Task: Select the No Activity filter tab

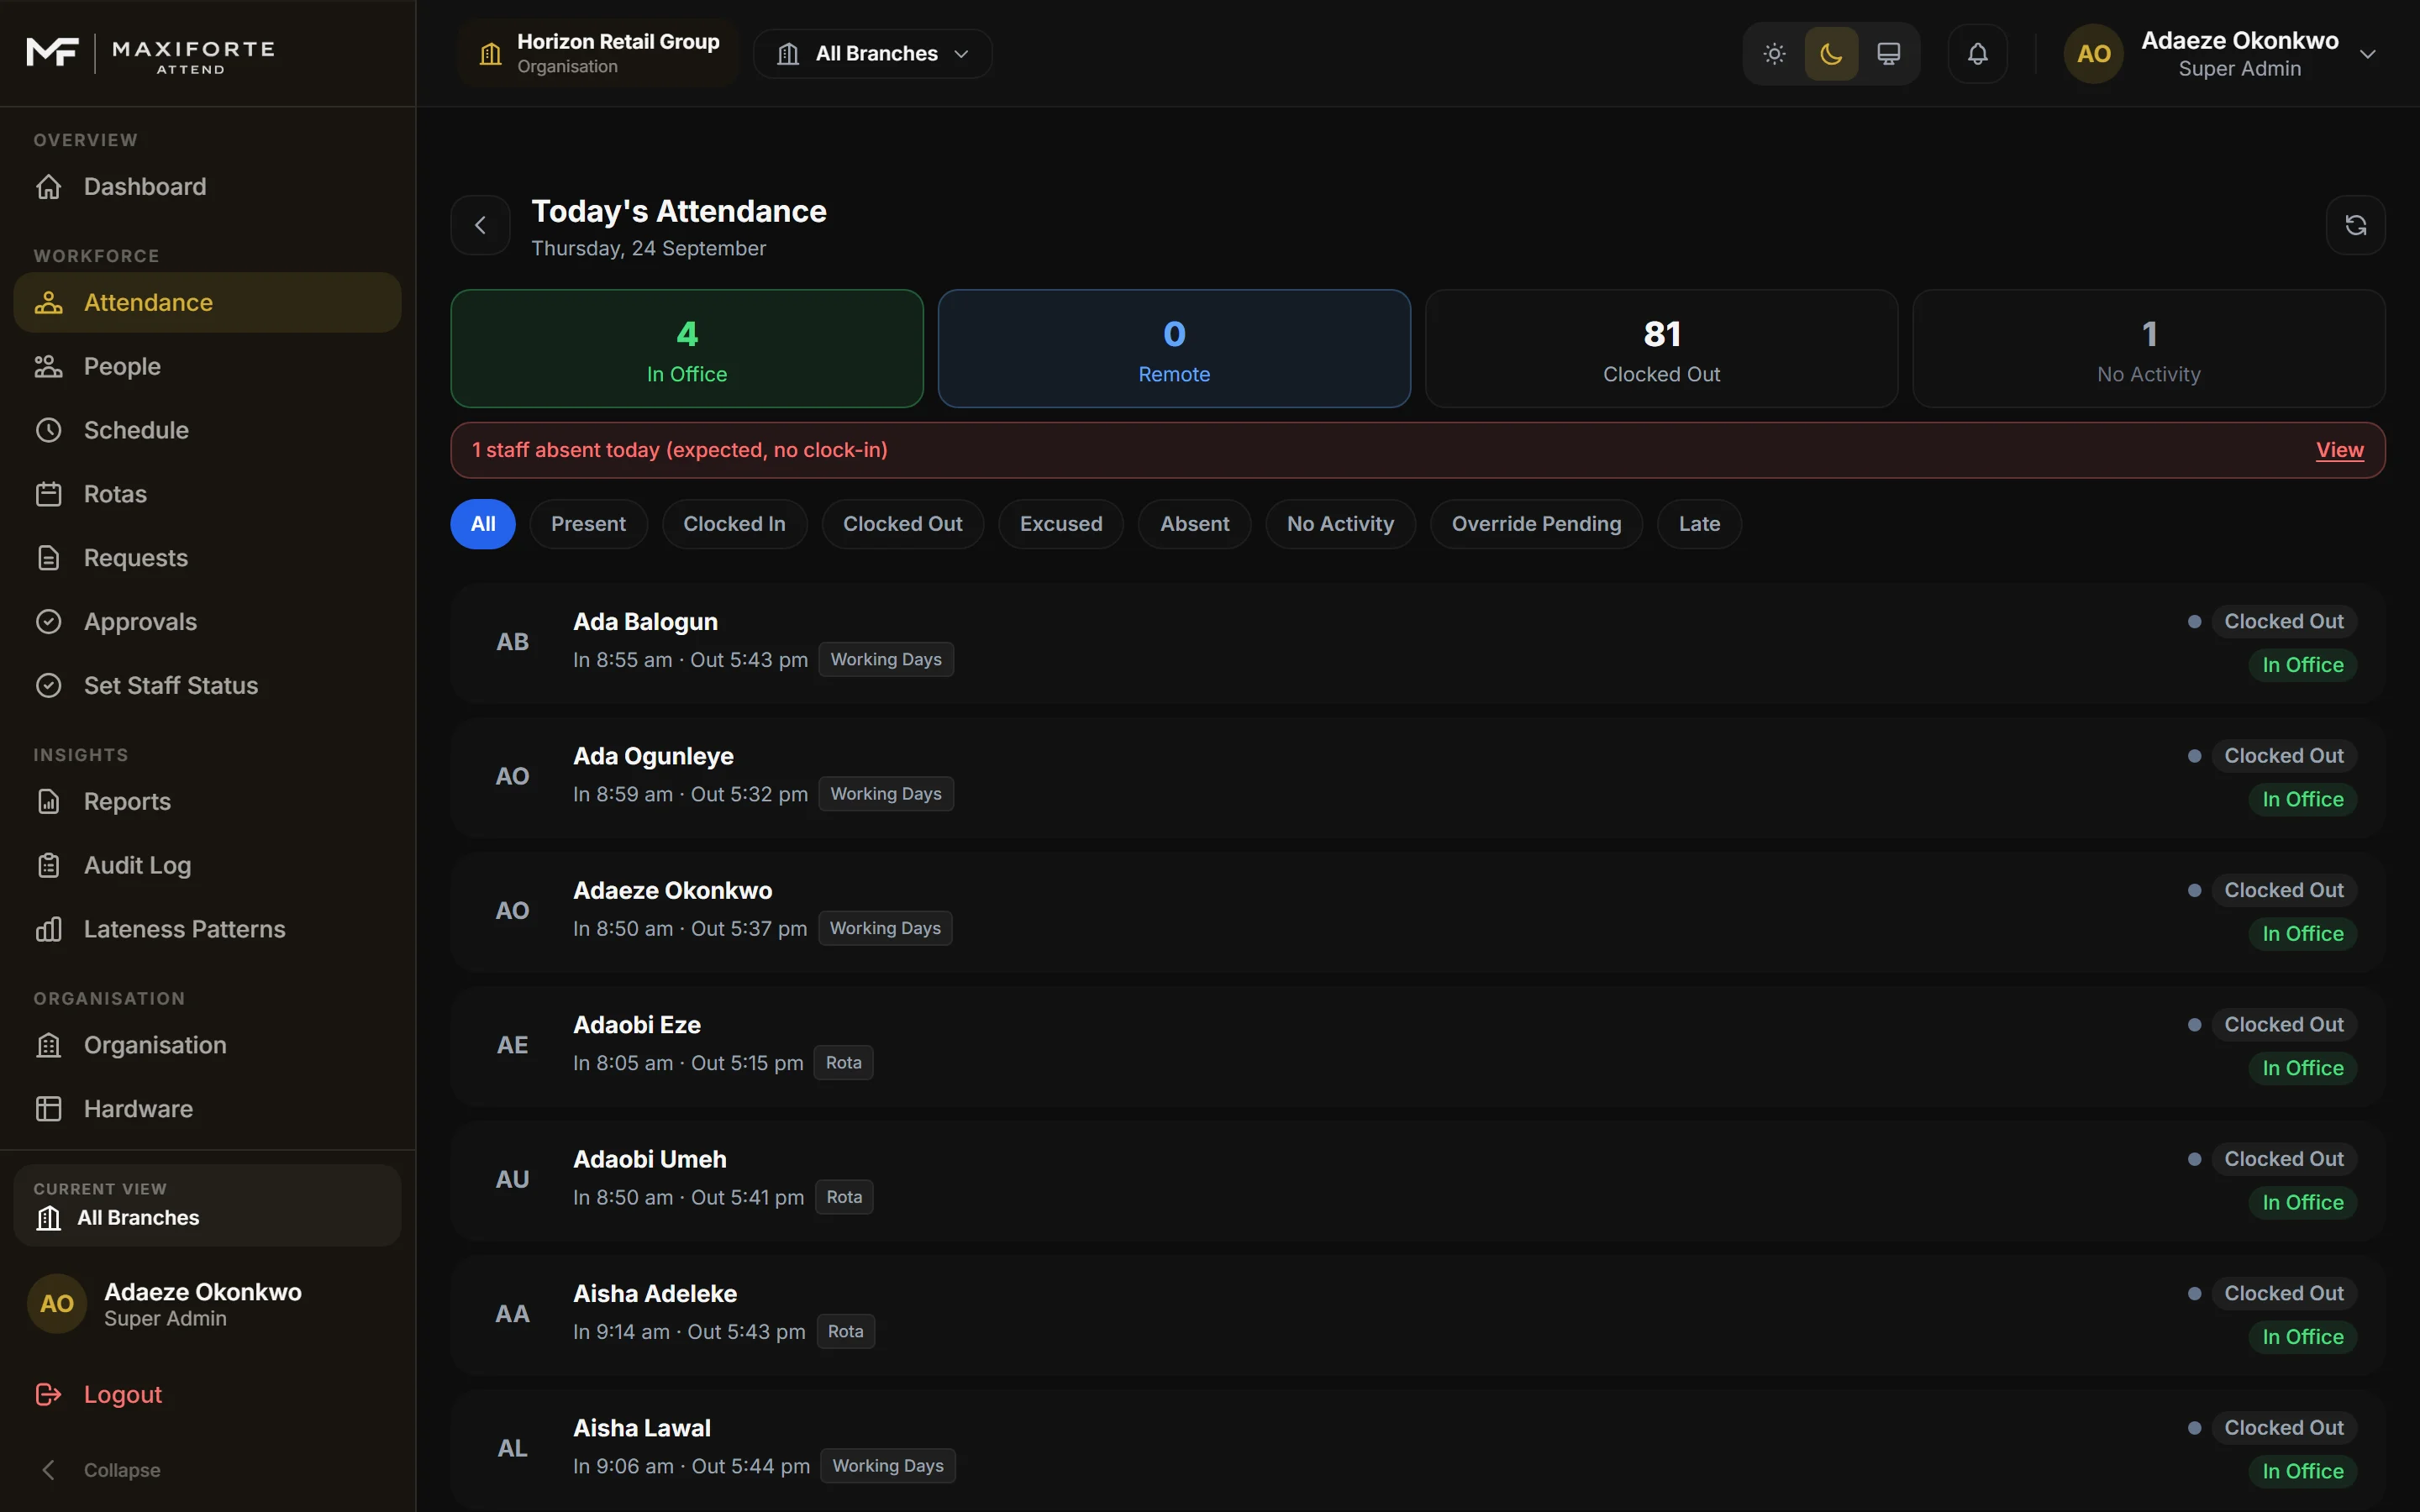Action: 1340,524
